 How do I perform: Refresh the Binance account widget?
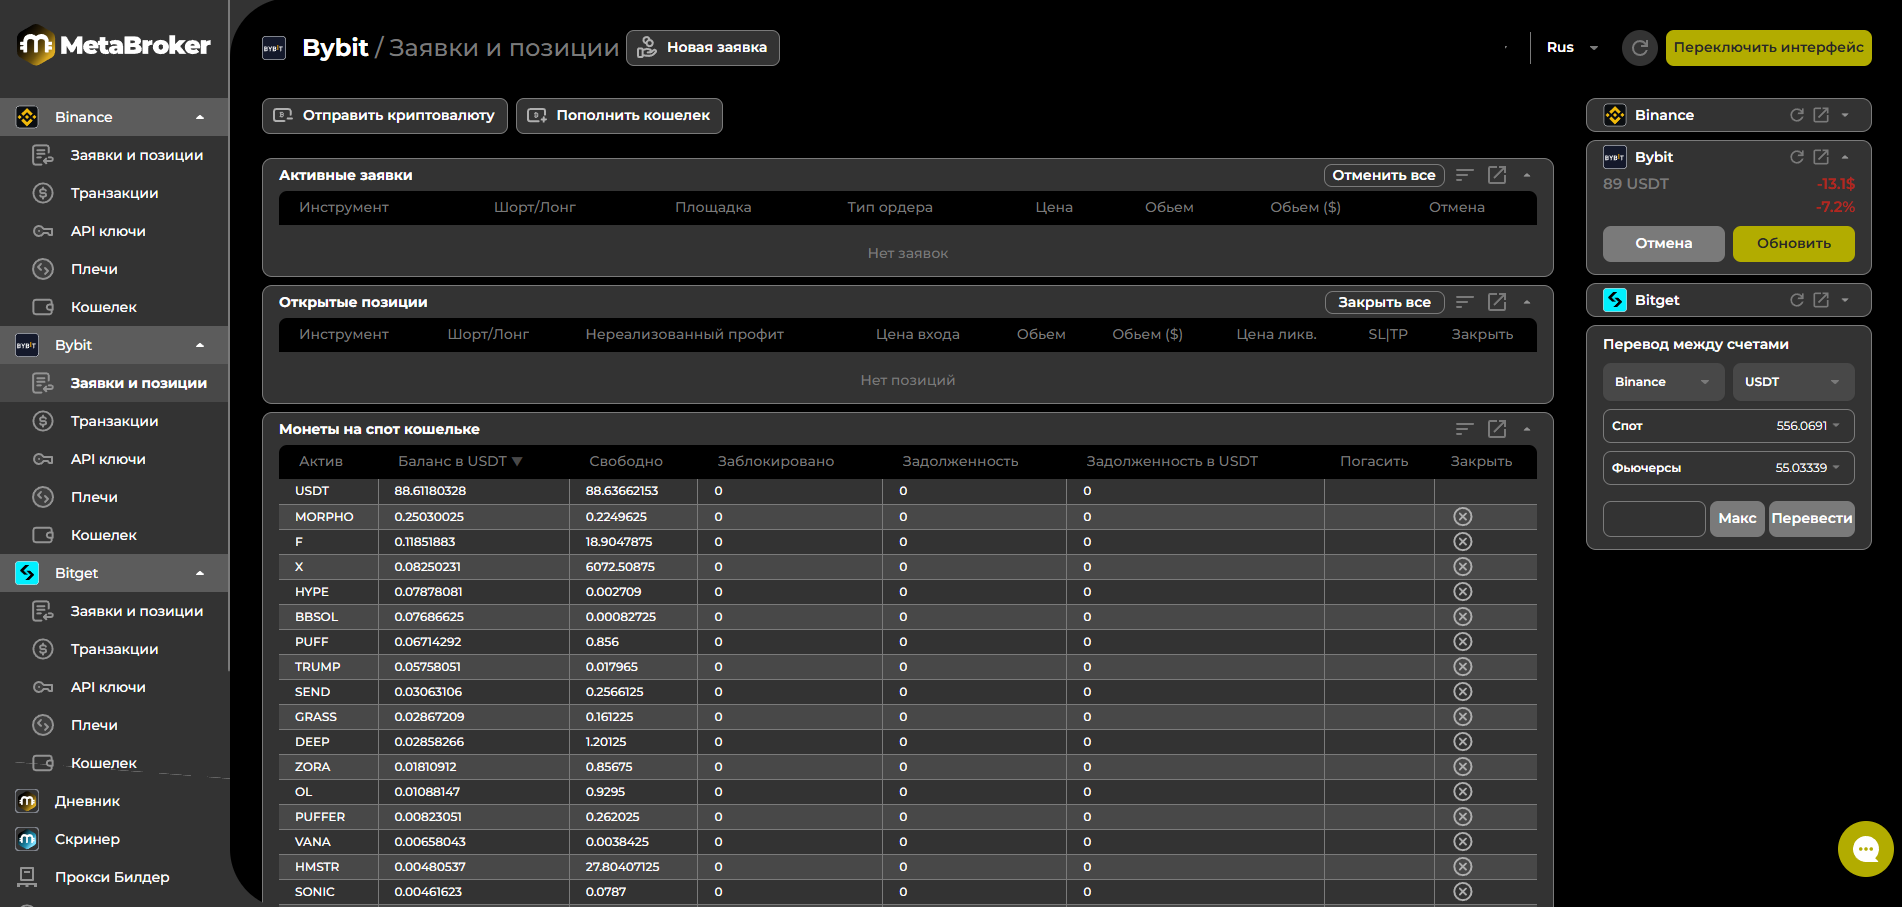(1796, 115)
